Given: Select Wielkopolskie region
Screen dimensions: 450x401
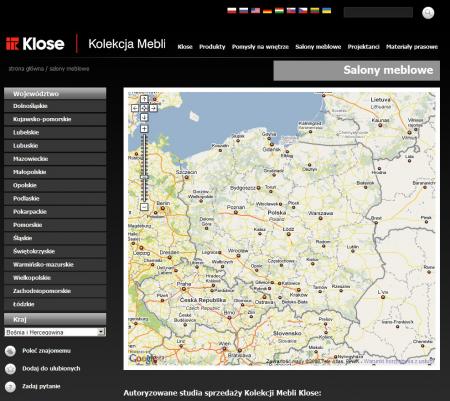Looking at the screenshot, I should (x=55, y=278).
